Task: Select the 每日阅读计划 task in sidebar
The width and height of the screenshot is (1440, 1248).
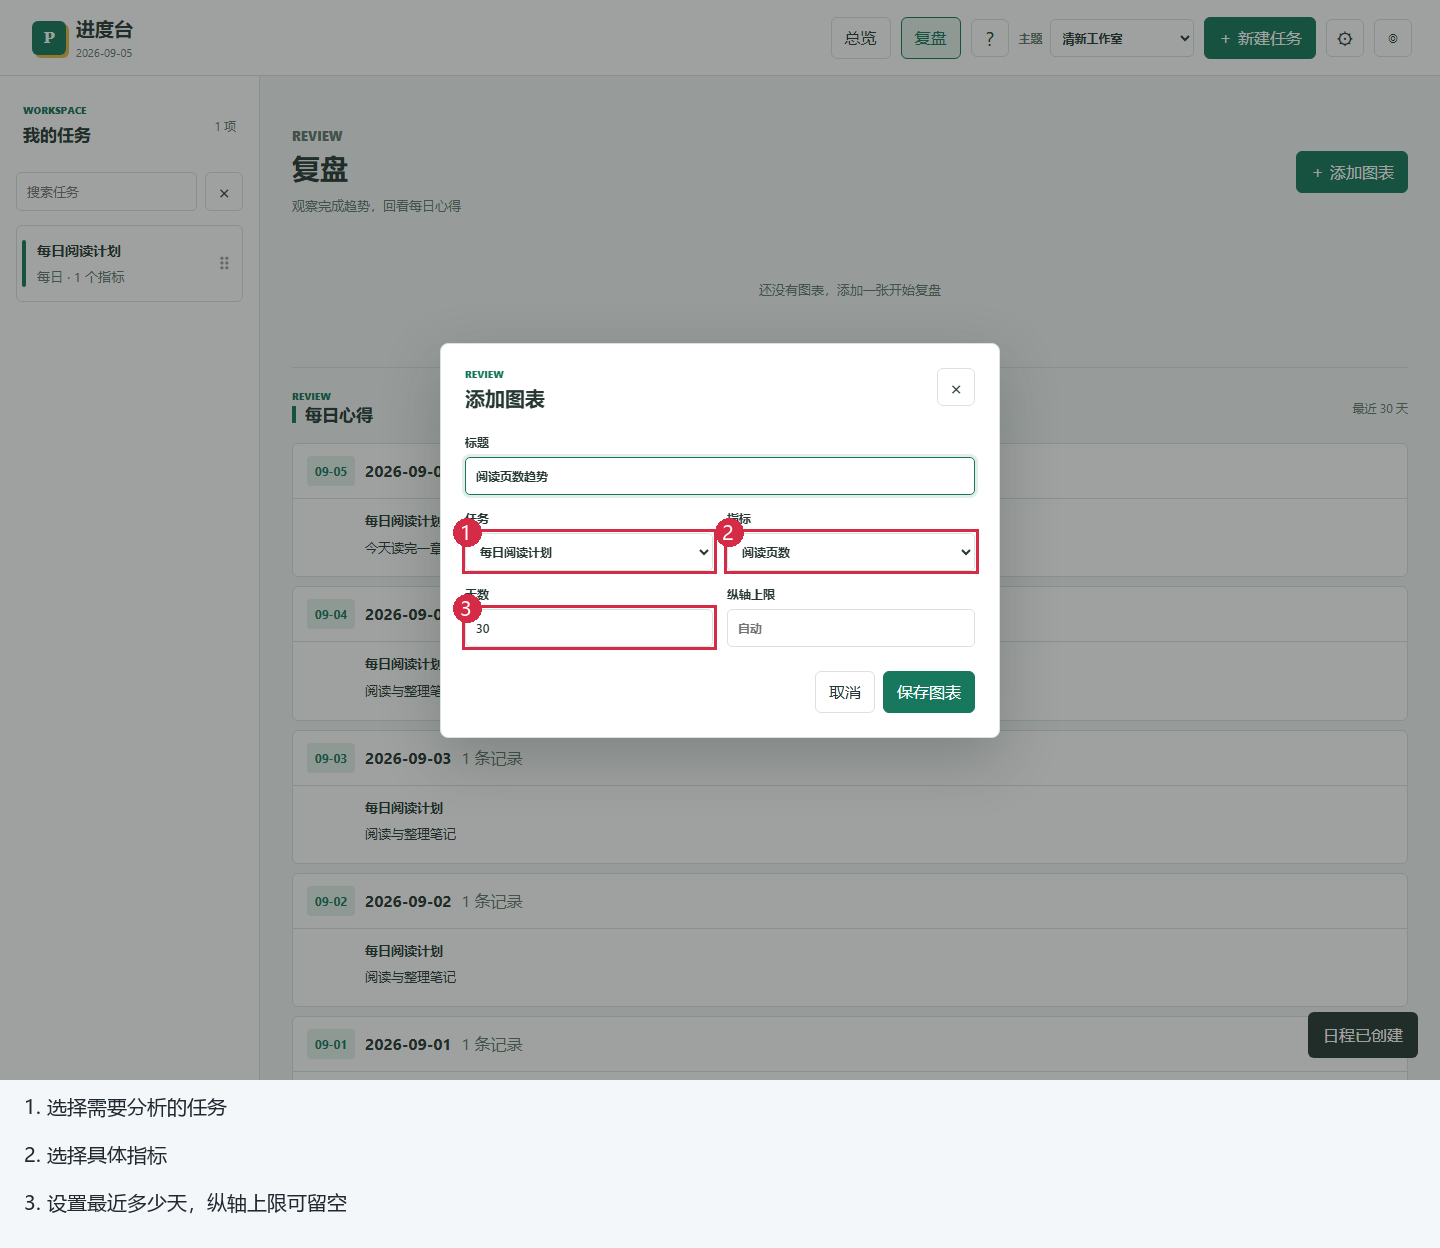Action: 130,263
